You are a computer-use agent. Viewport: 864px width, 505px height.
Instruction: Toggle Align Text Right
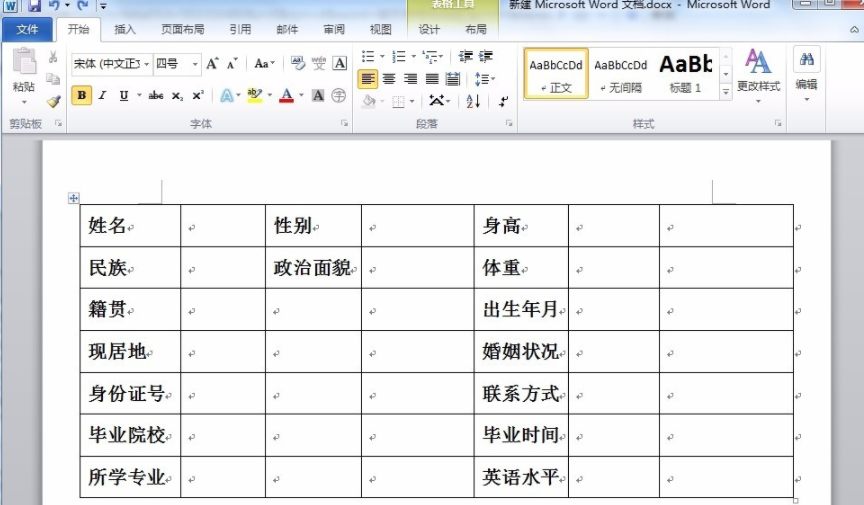[411, 79]
